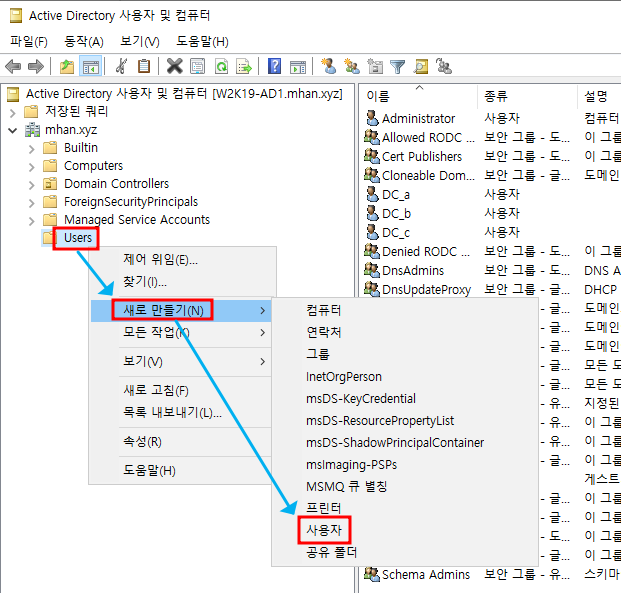This screenshot has height=593, width=621.
Task: Select 그룹 in New submenu
Action: 405,354
